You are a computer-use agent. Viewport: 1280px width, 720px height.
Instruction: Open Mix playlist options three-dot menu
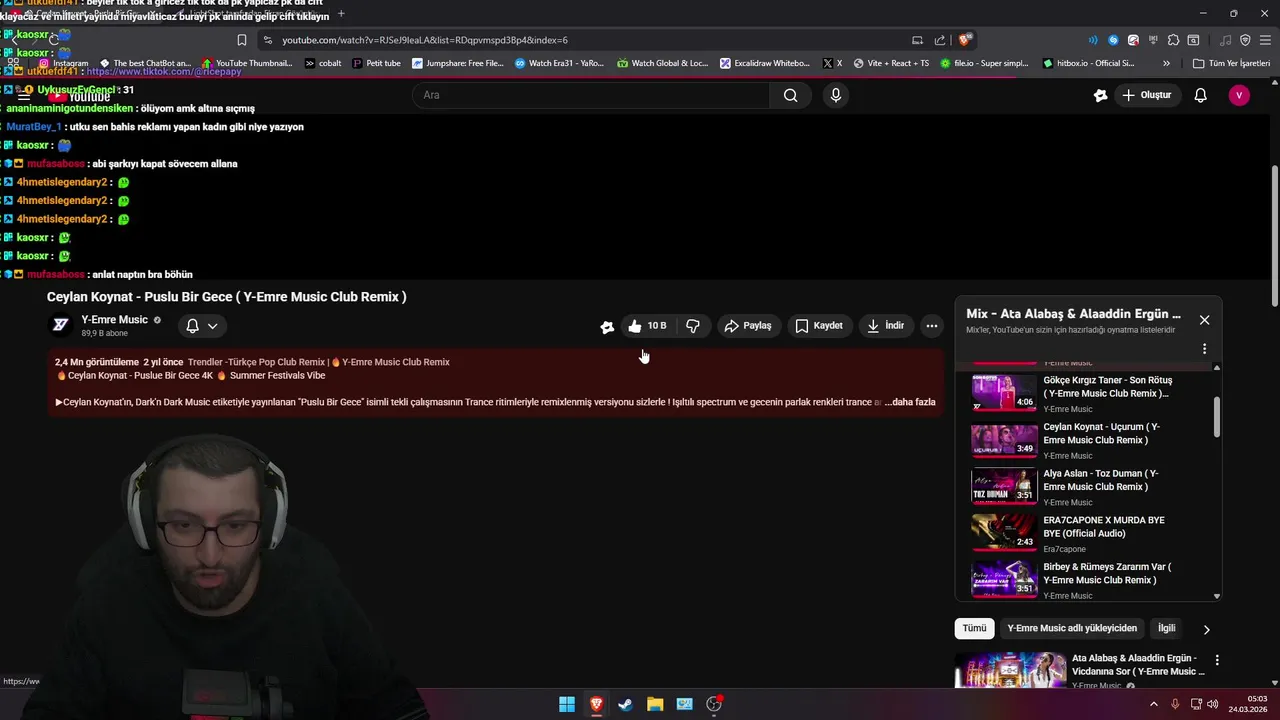[x=1204, y=349]
